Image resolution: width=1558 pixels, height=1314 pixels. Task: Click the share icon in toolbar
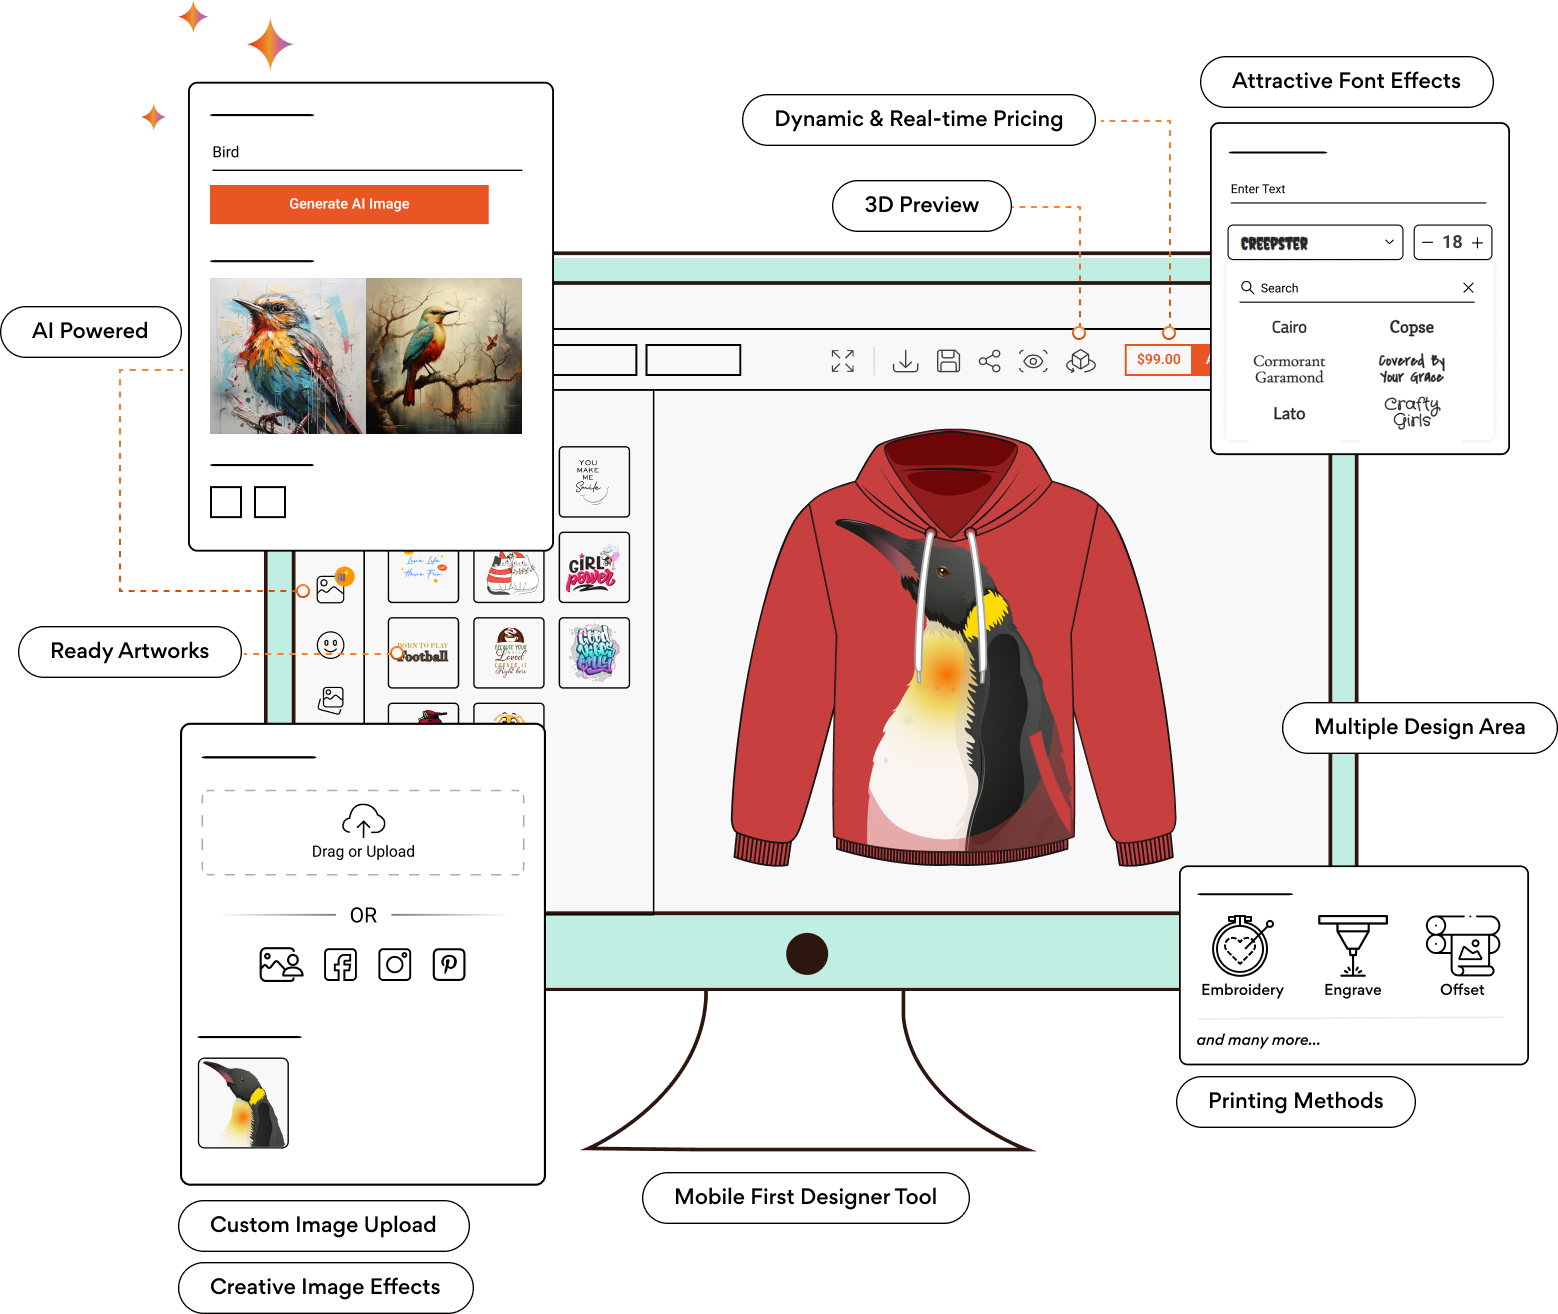(990, 361)
